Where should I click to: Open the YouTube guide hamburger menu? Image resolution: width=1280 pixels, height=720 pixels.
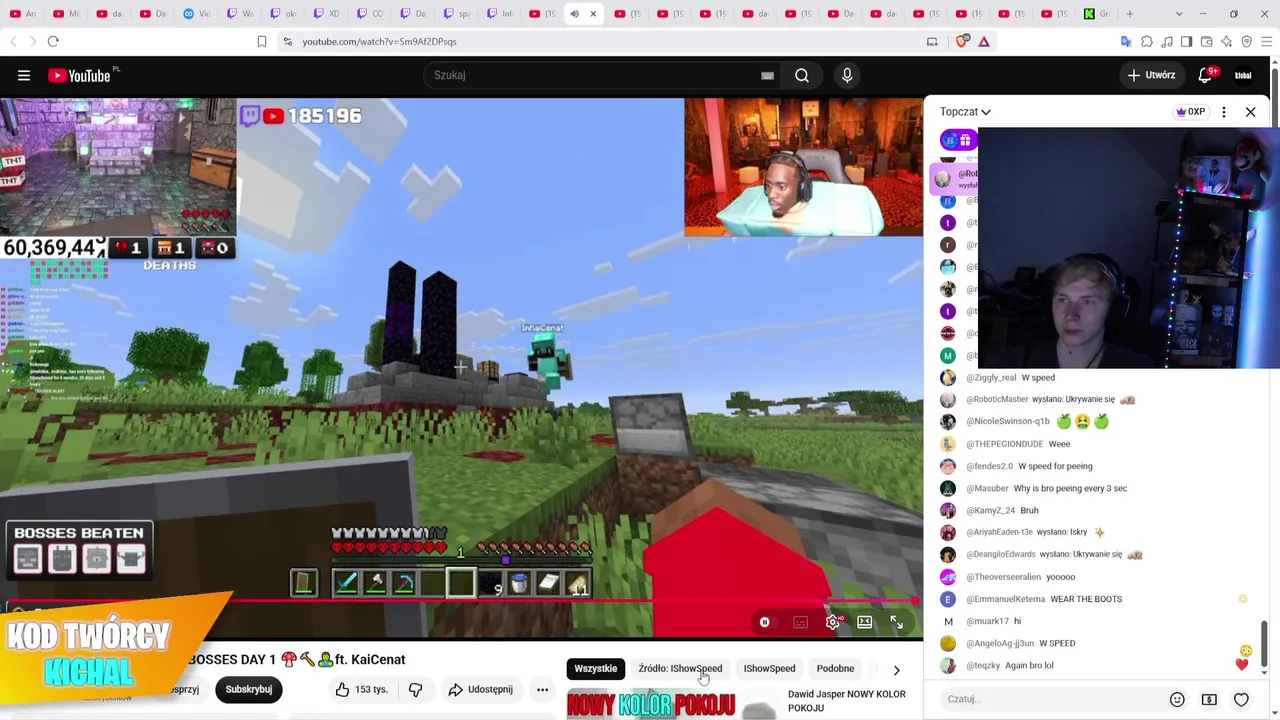pos(24,75)
